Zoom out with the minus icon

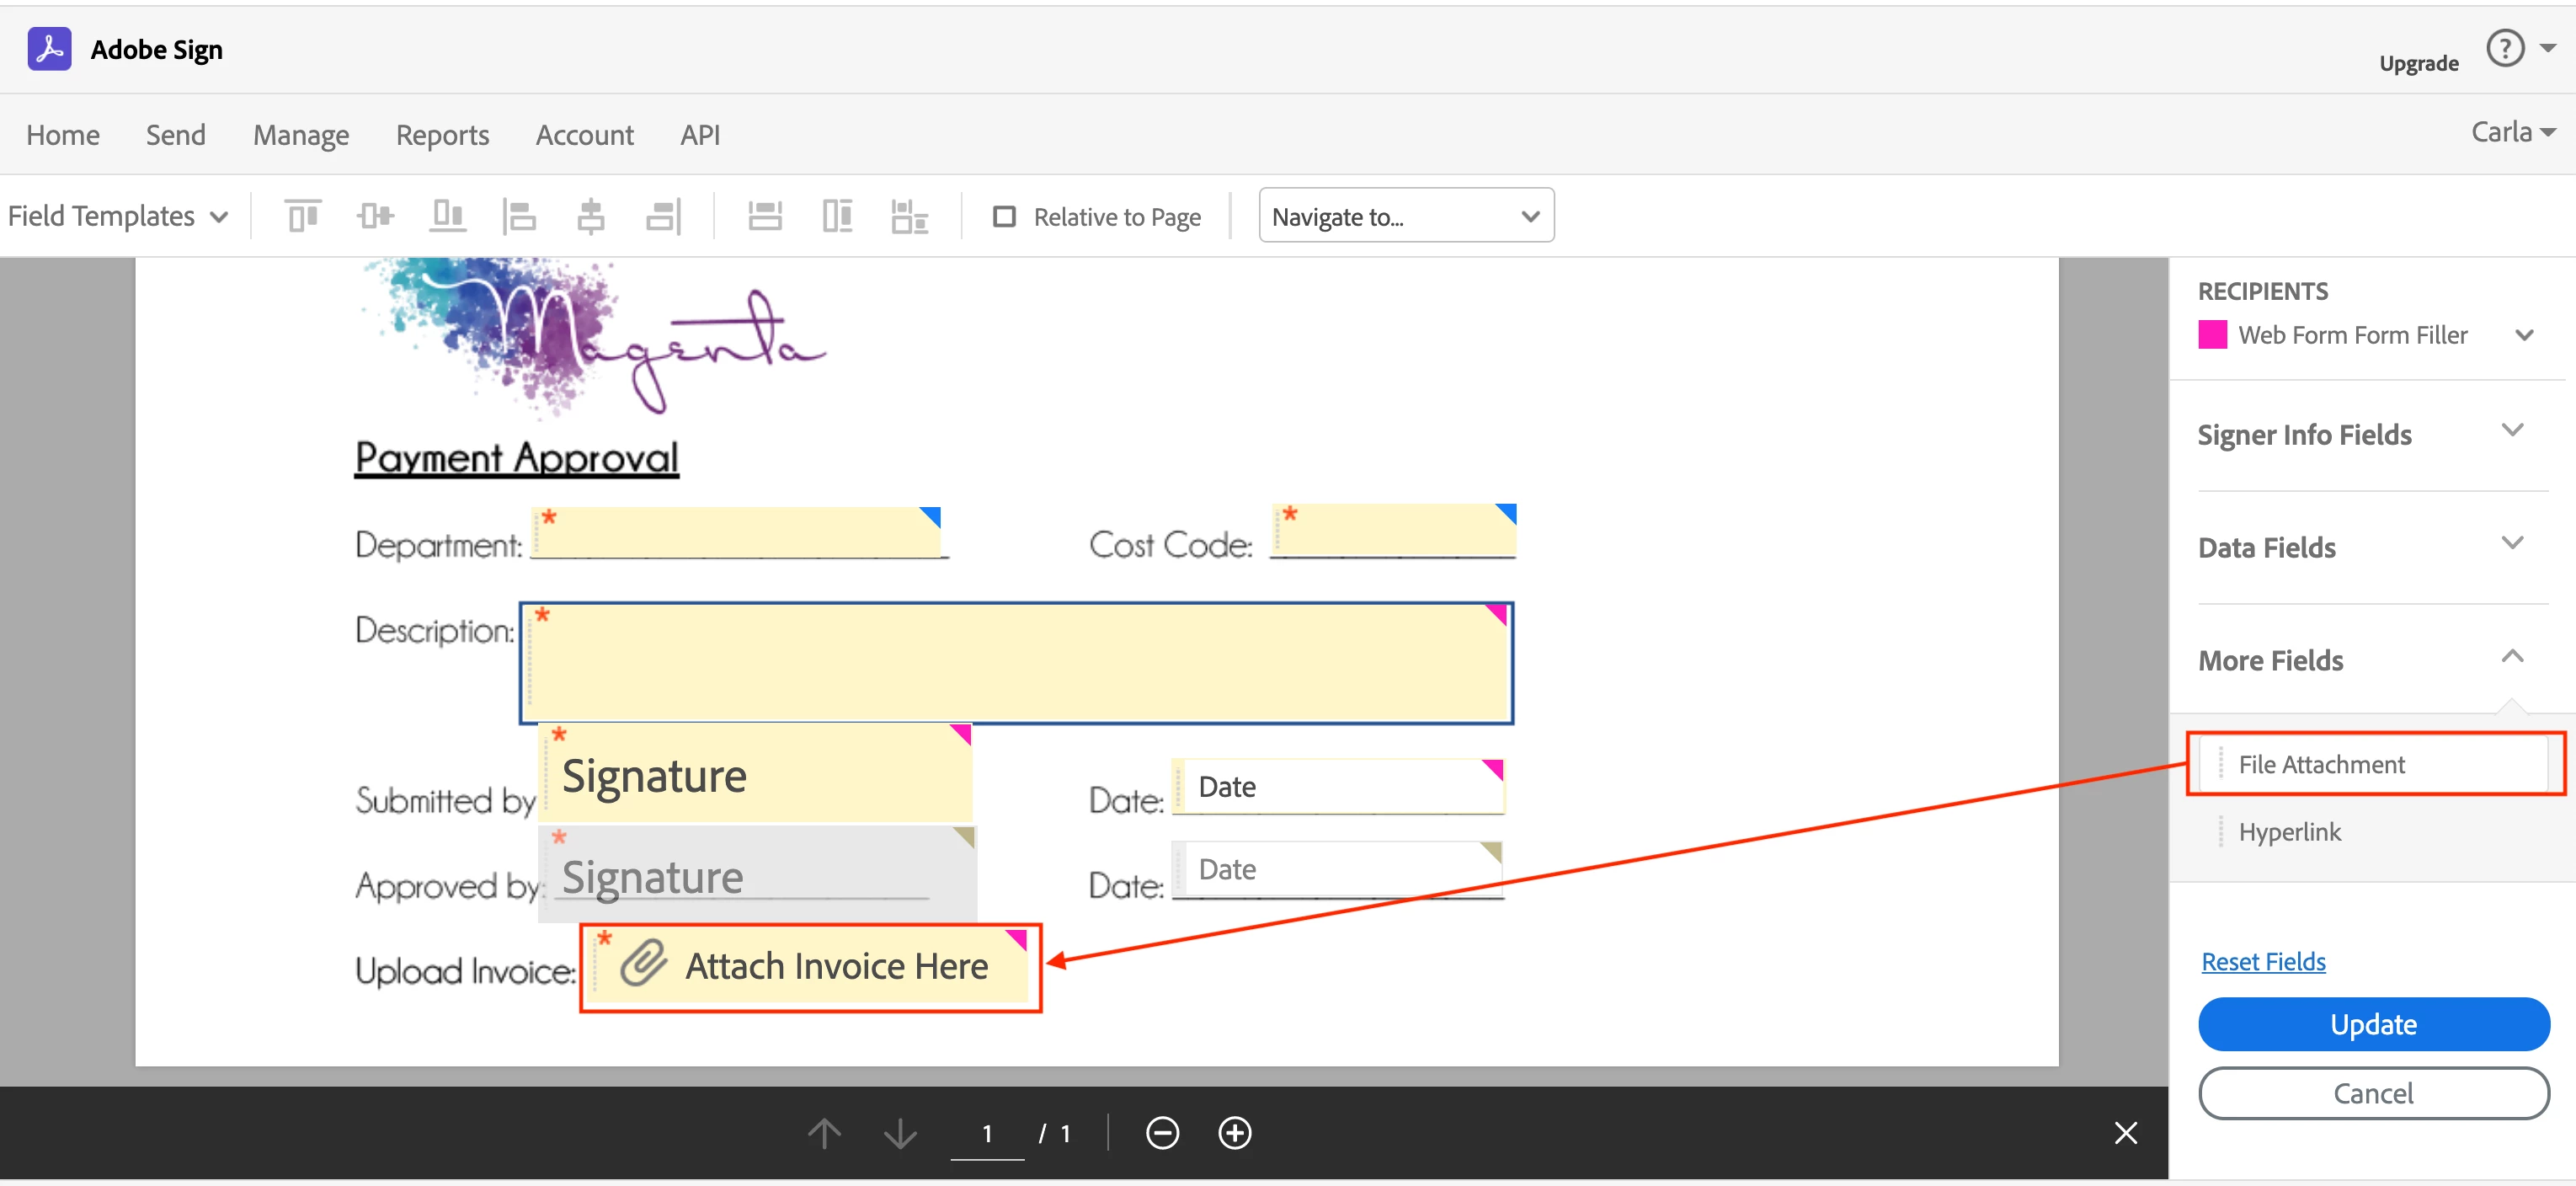click(x=1162, y=1133)
